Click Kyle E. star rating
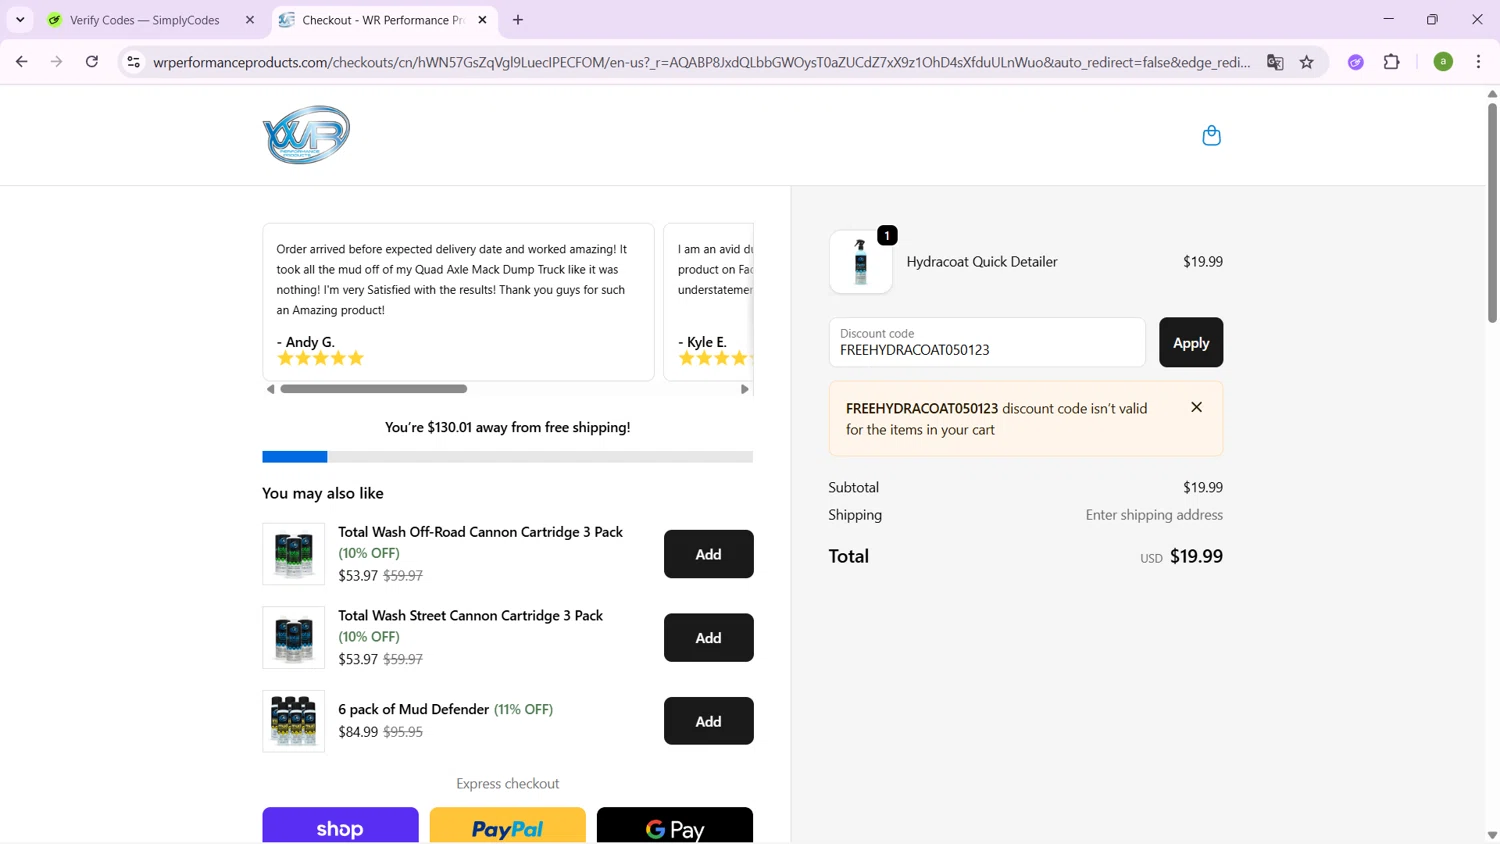This screenshot has width=1500, height=844. (714, 358)
